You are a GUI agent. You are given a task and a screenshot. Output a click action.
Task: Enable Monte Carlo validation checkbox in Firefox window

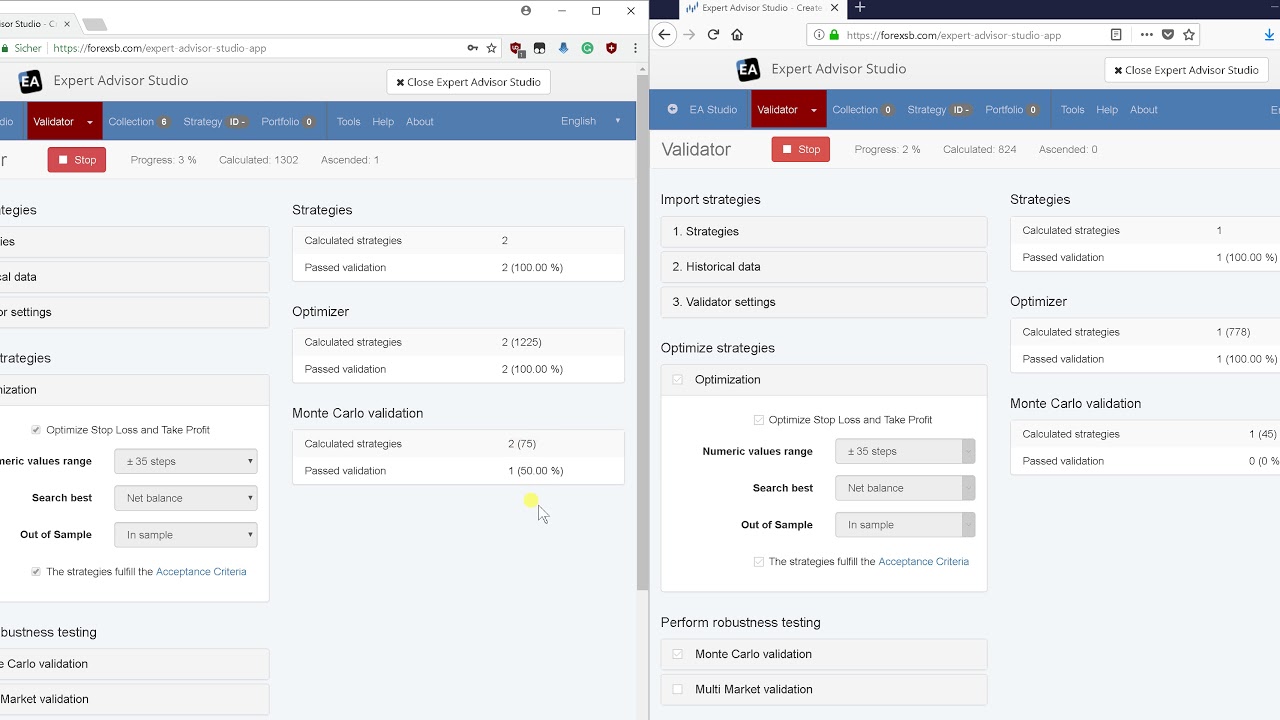[678, 654]
